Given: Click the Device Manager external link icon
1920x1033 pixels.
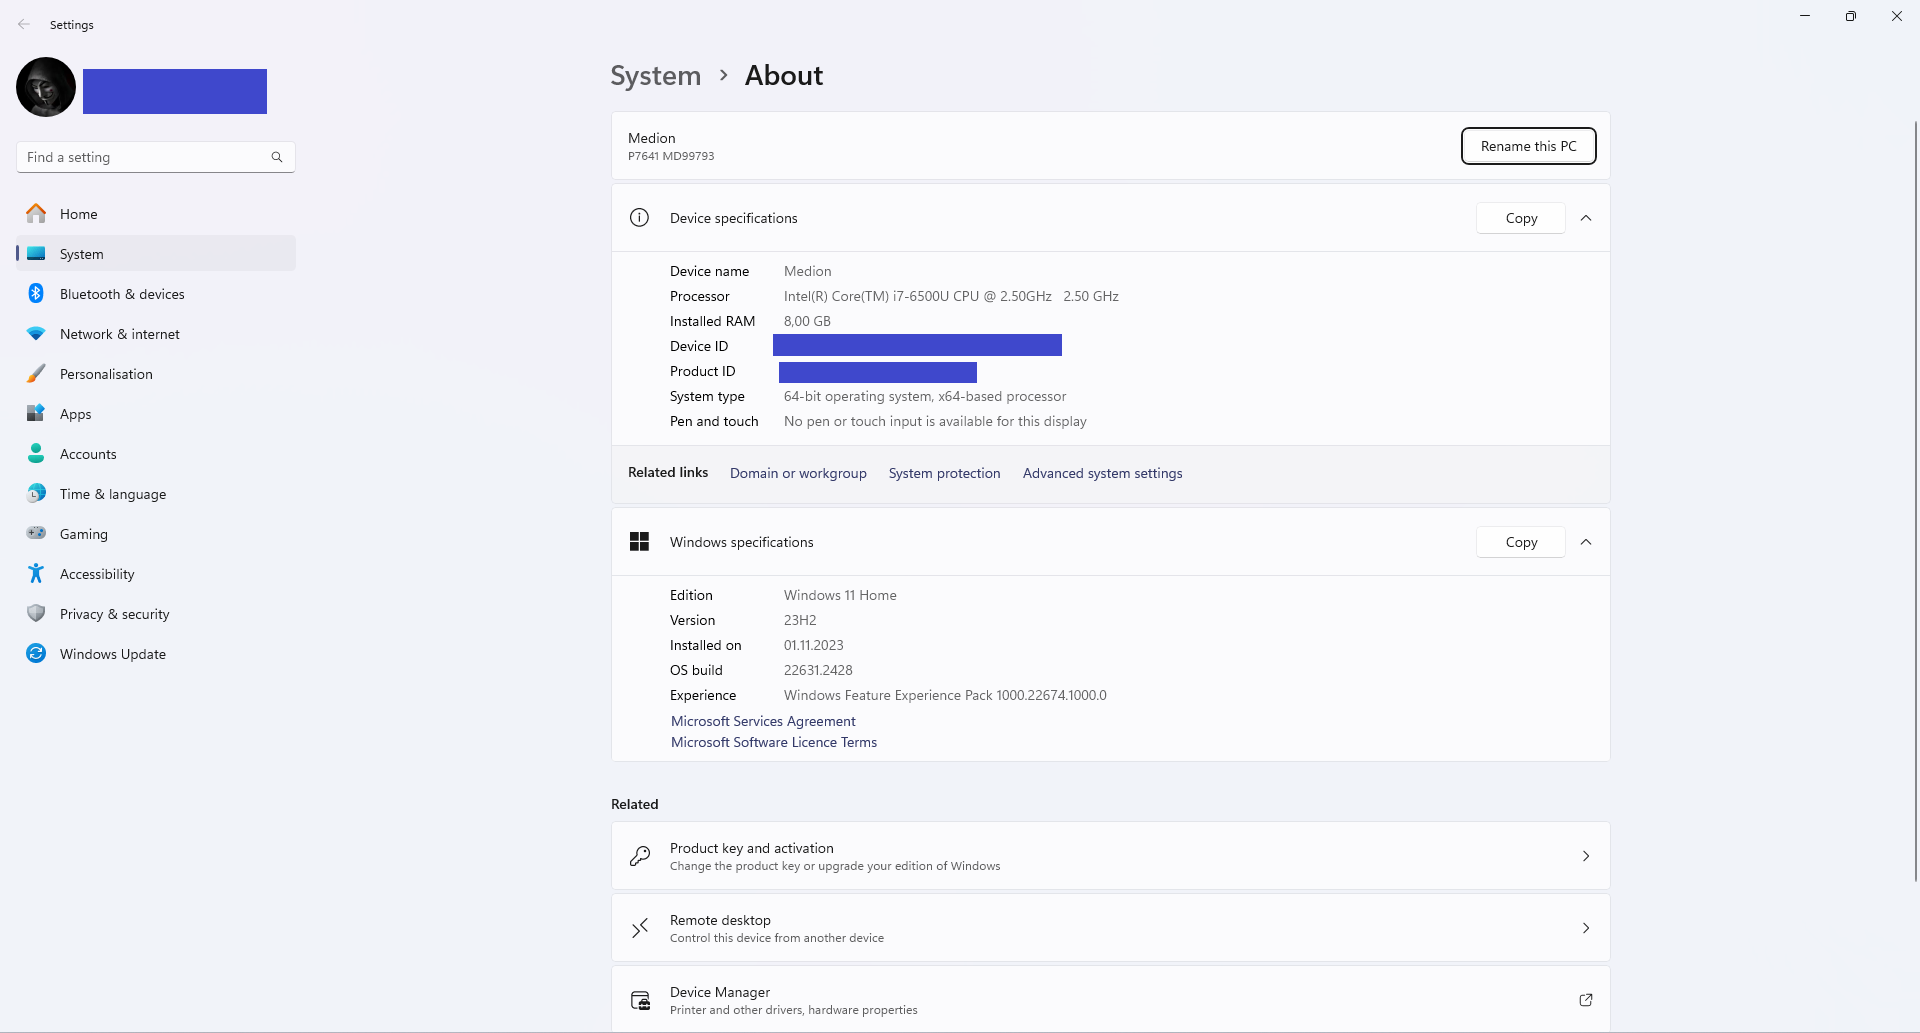Looking at the screenshot, I should [x=1586, y=1000].
